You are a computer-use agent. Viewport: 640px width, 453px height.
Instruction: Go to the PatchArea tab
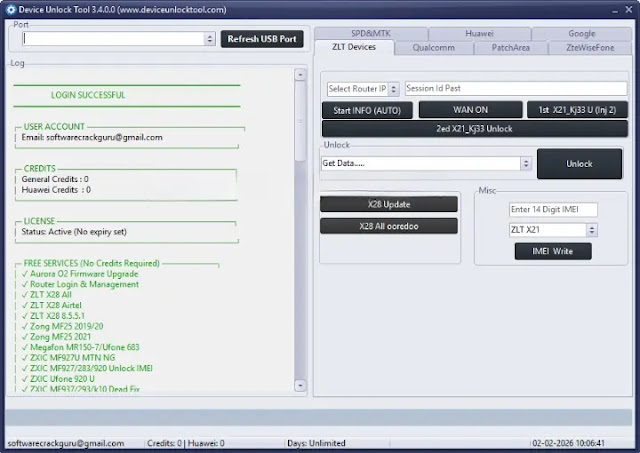pos(511,47)
